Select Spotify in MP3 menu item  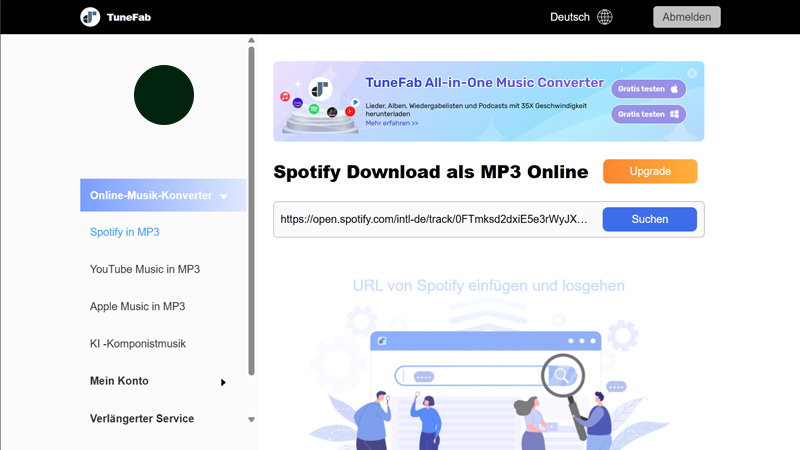[124, 232]
